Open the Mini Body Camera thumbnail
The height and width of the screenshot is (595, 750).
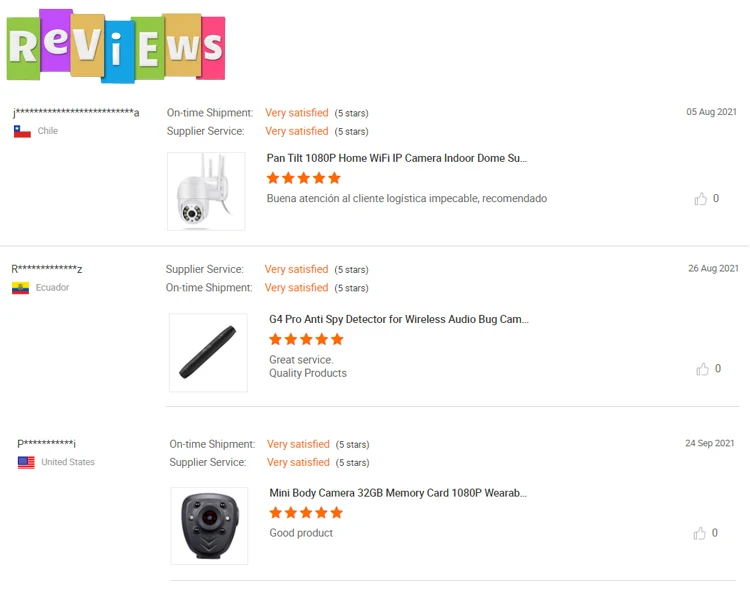coord(209,526)
